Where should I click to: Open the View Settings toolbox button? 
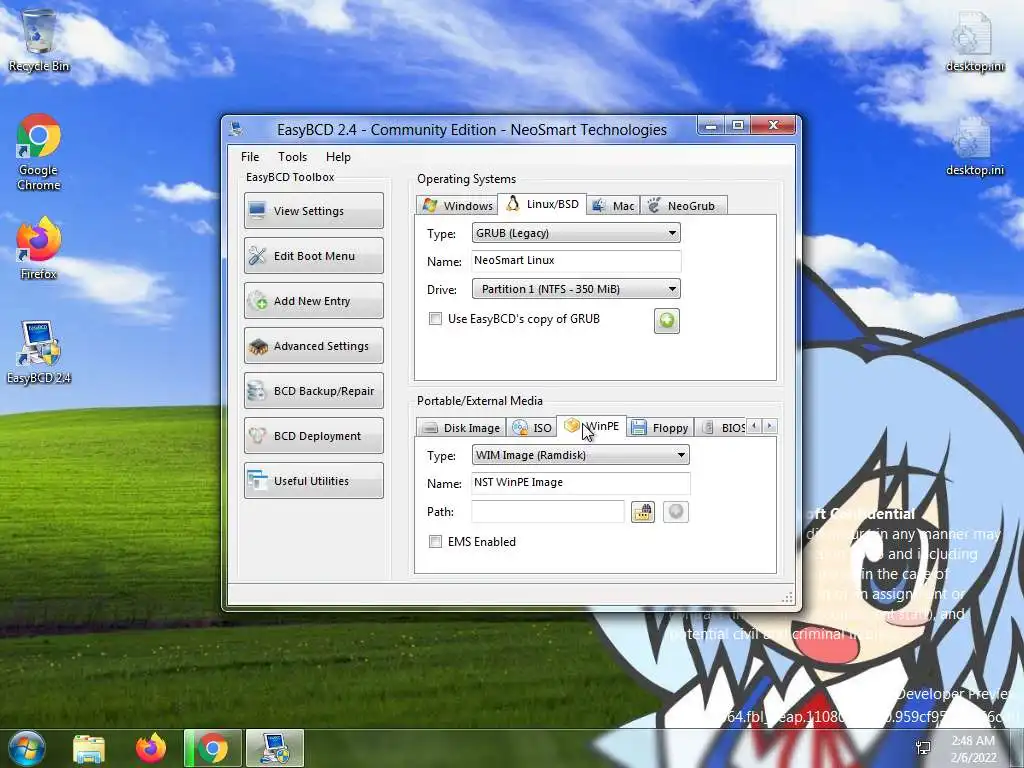313,210
